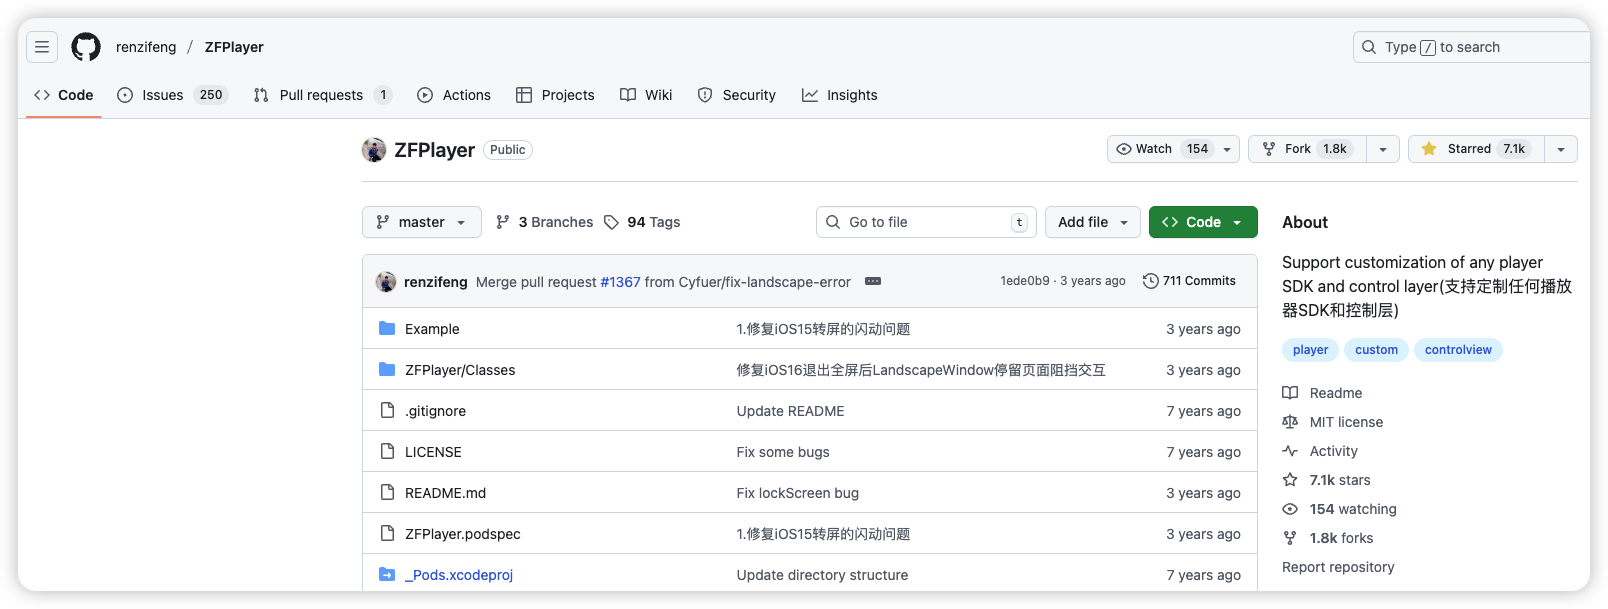Image resolution: width=1608 pixels, height=609 pixels.
Task: Open the README.md file
Action: click(445, 493)
